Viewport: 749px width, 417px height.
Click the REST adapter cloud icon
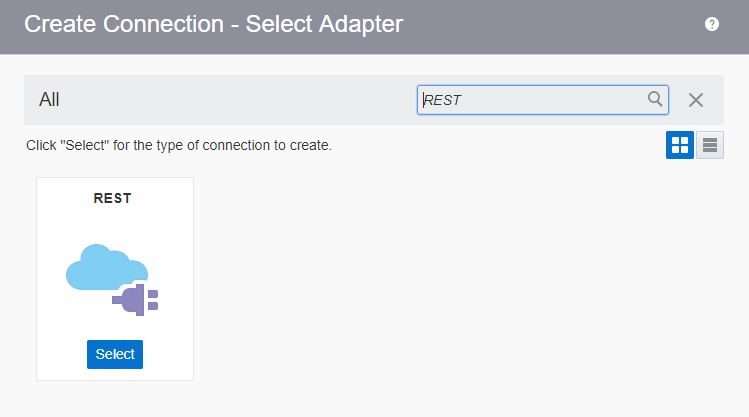(113, 282)
